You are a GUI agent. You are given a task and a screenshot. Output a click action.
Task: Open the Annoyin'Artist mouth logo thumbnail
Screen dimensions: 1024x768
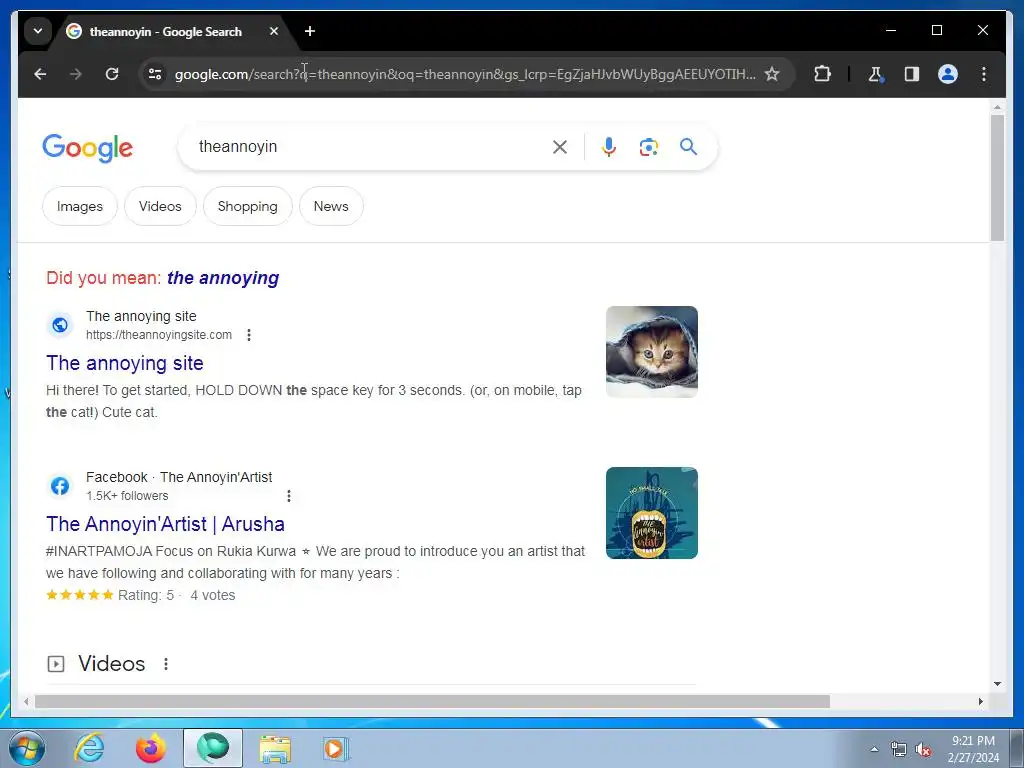pos(652,513)
